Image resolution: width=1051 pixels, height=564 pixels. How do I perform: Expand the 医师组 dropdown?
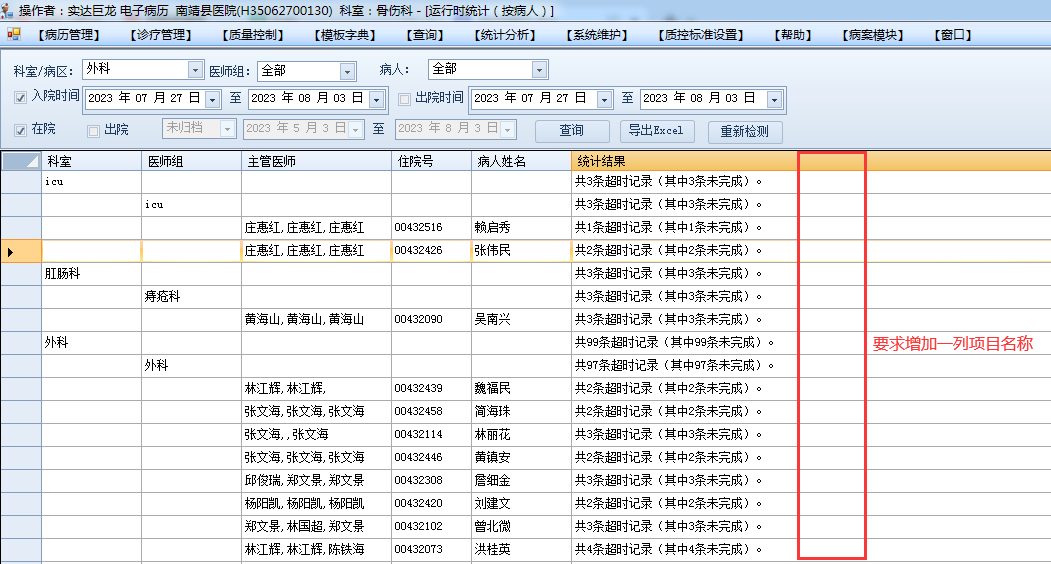click(347, 71)
